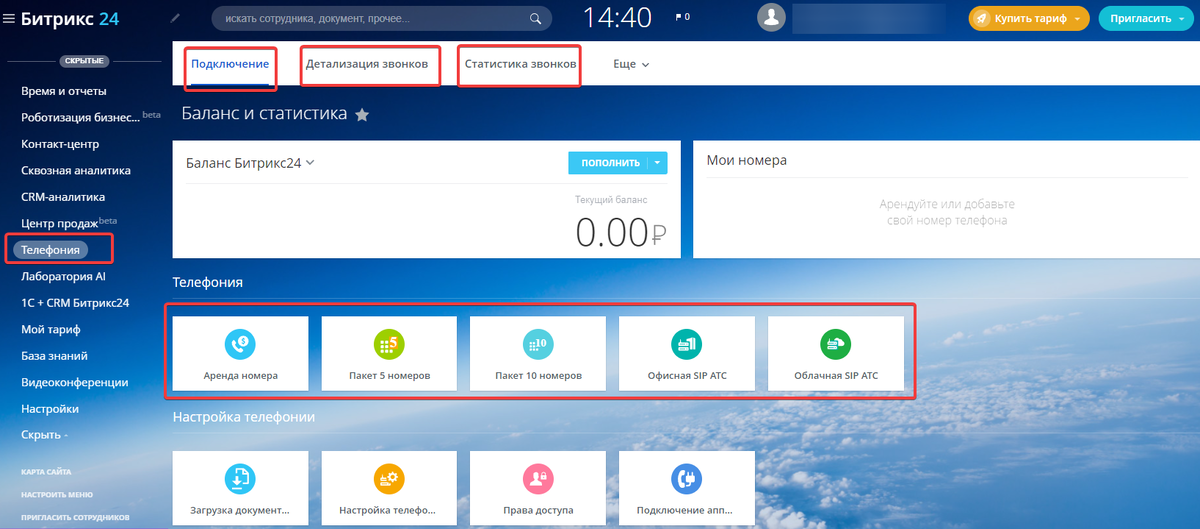Open Настройки in the sidebar
The image size is (1200, 529).
pyautogui.click(x=50, y=409)
